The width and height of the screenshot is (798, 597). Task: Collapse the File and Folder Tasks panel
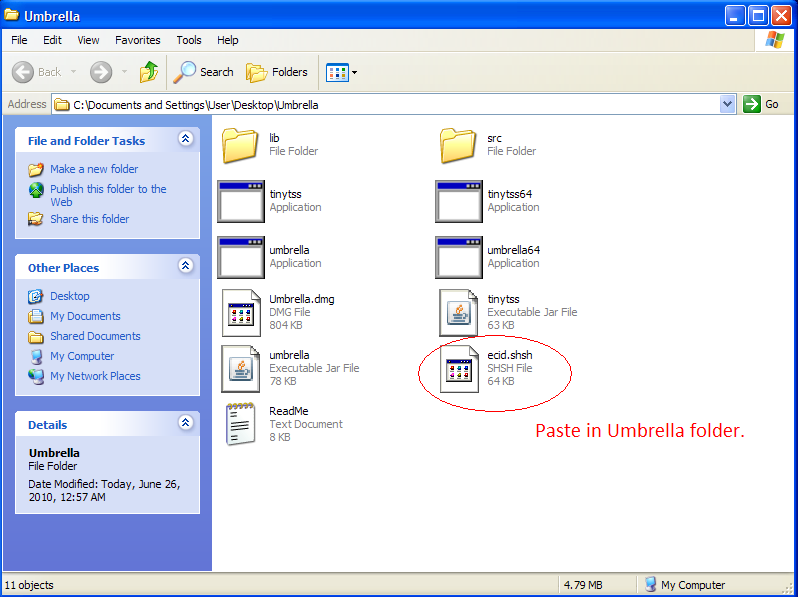click(185, 140)
